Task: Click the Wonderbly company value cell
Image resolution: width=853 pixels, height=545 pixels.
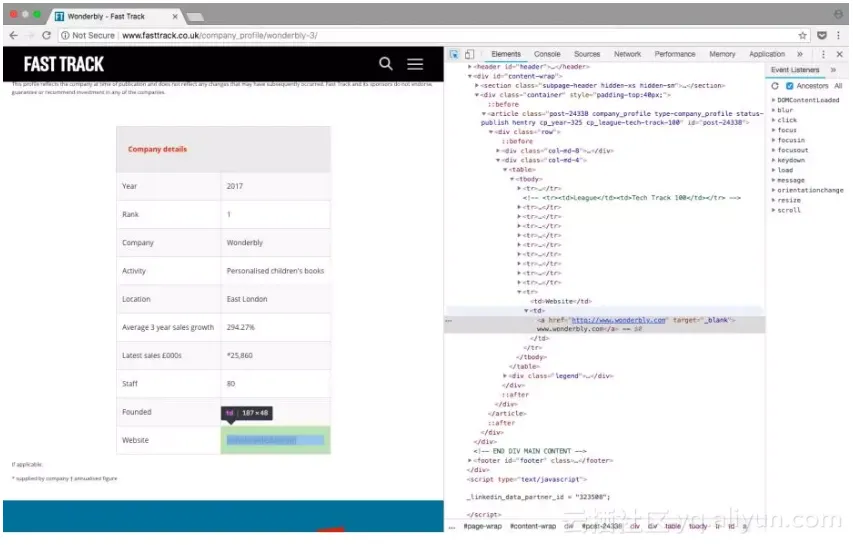Action: 276,243
